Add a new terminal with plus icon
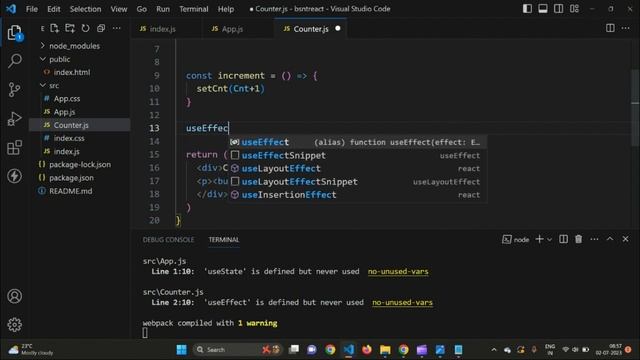Screen dimensions: 640x360 point(539,239)
